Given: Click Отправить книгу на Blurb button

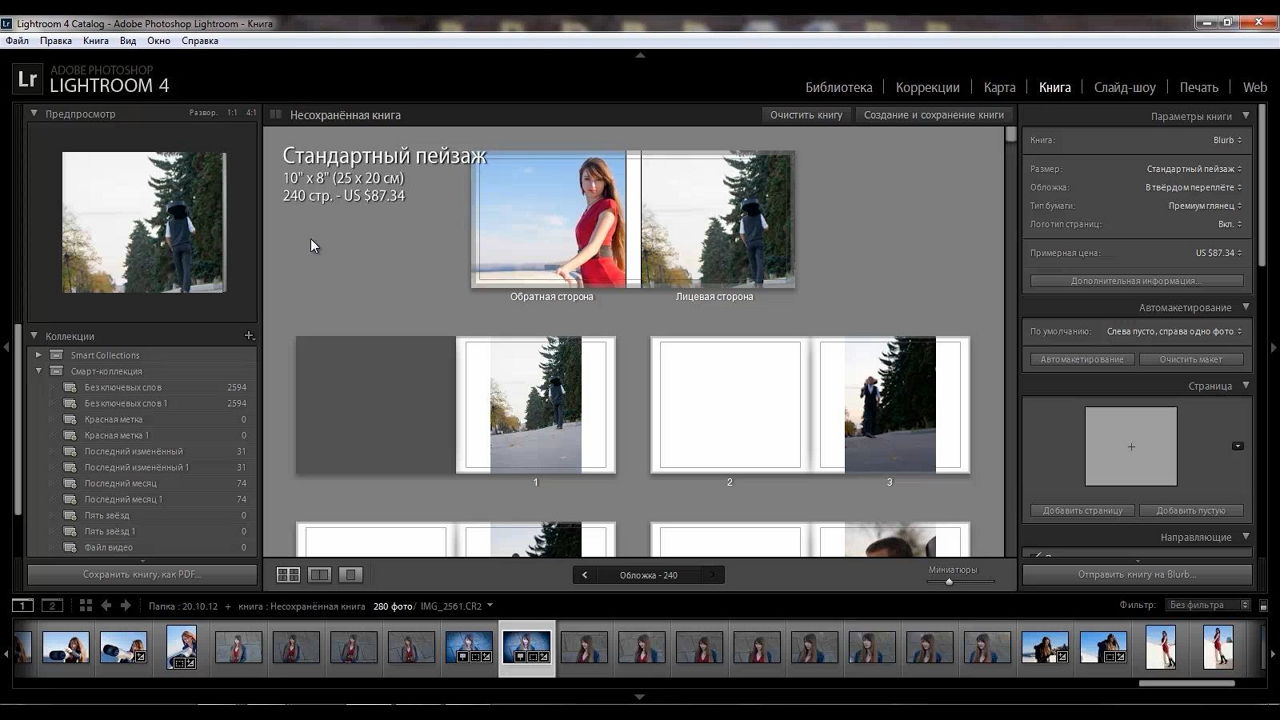Looking at the screenshot, I should [x=1136, y=575].
